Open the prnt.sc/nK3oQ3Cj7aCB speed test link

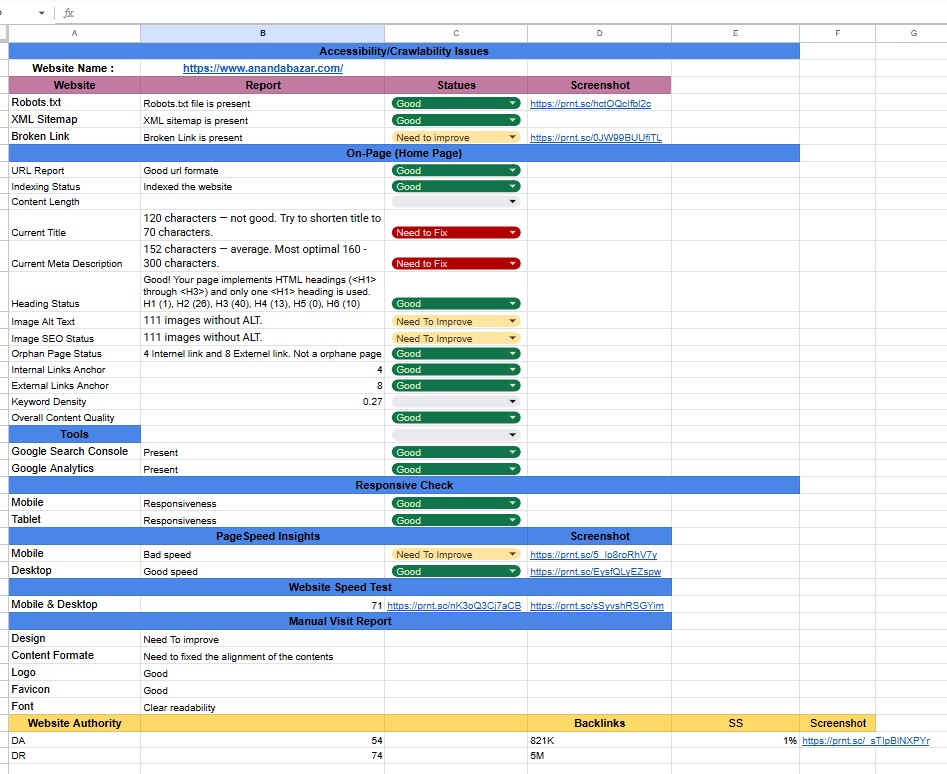(x=454, y=605)
